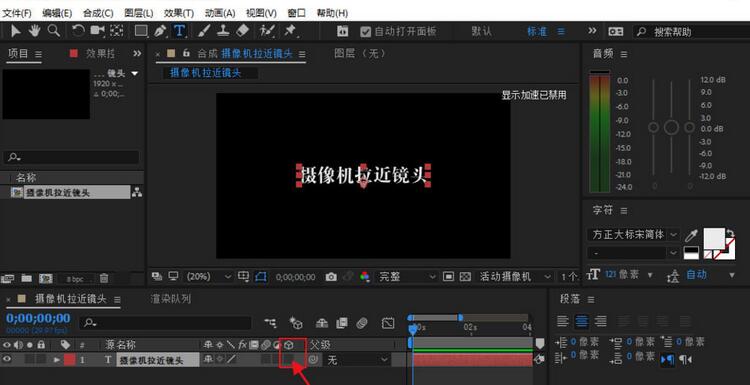Open font style dropdown below font name
This screenshot has width=750, height=385.
[x=633, y=252]
